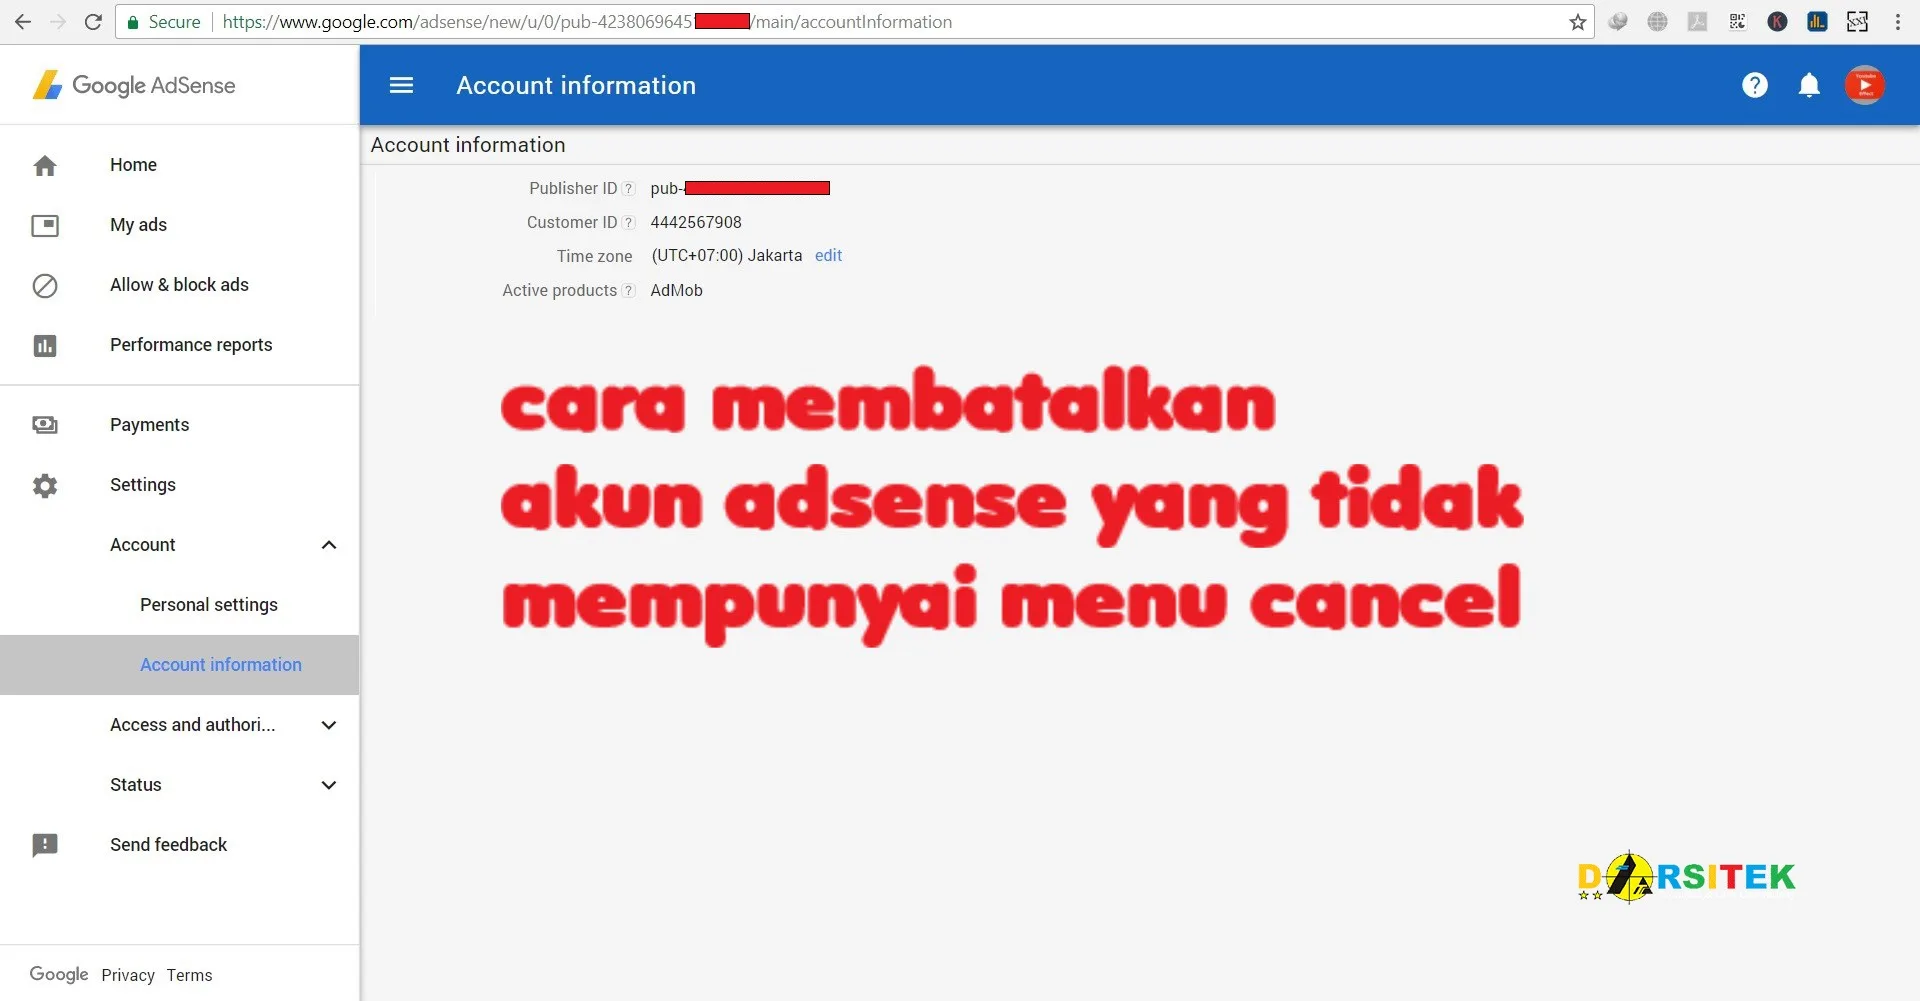The image size is (1920, 1001).
Task: Open the Terms footer link
Action: coord(189,975)
